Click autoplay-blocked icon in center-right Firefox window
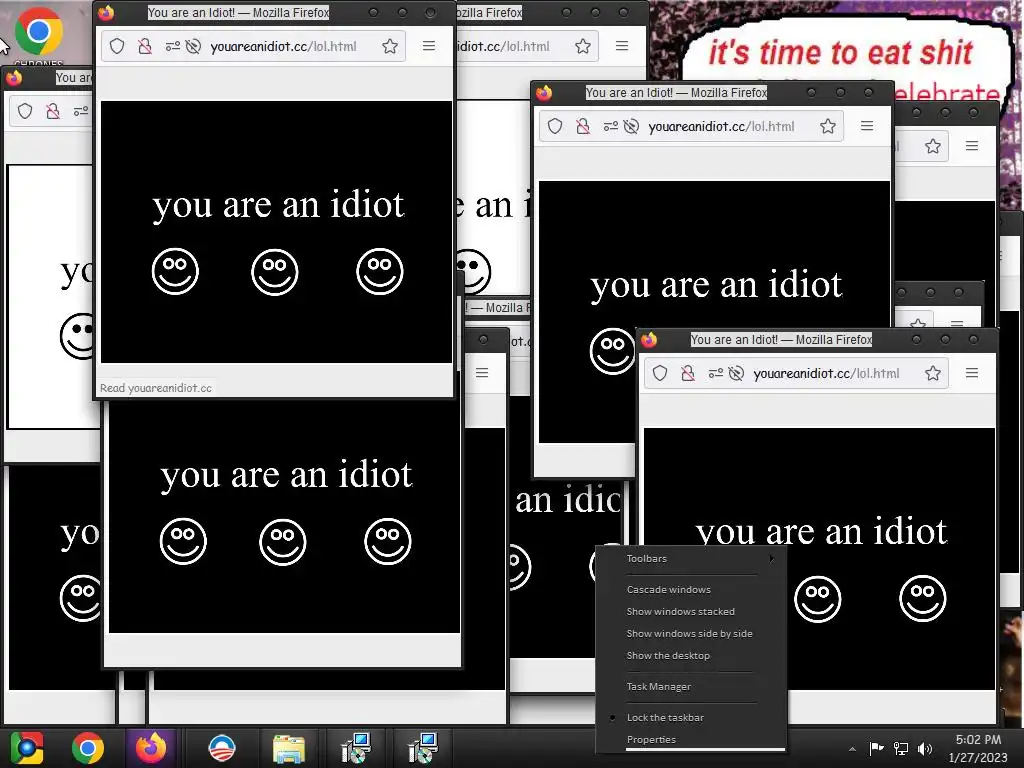 632,126
